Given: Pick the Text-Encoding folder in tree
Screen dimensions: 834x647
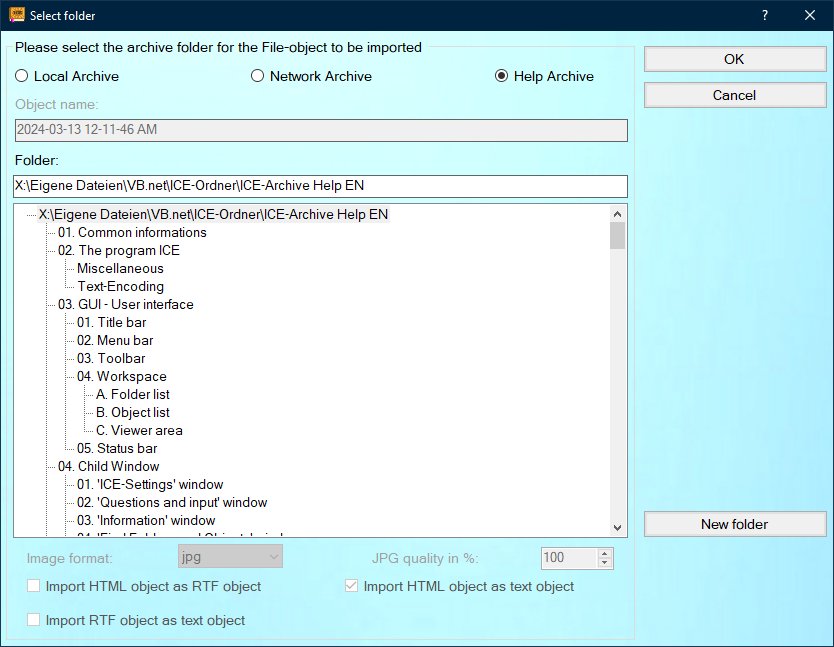Looking at the screenshot, I should (120, 286).
